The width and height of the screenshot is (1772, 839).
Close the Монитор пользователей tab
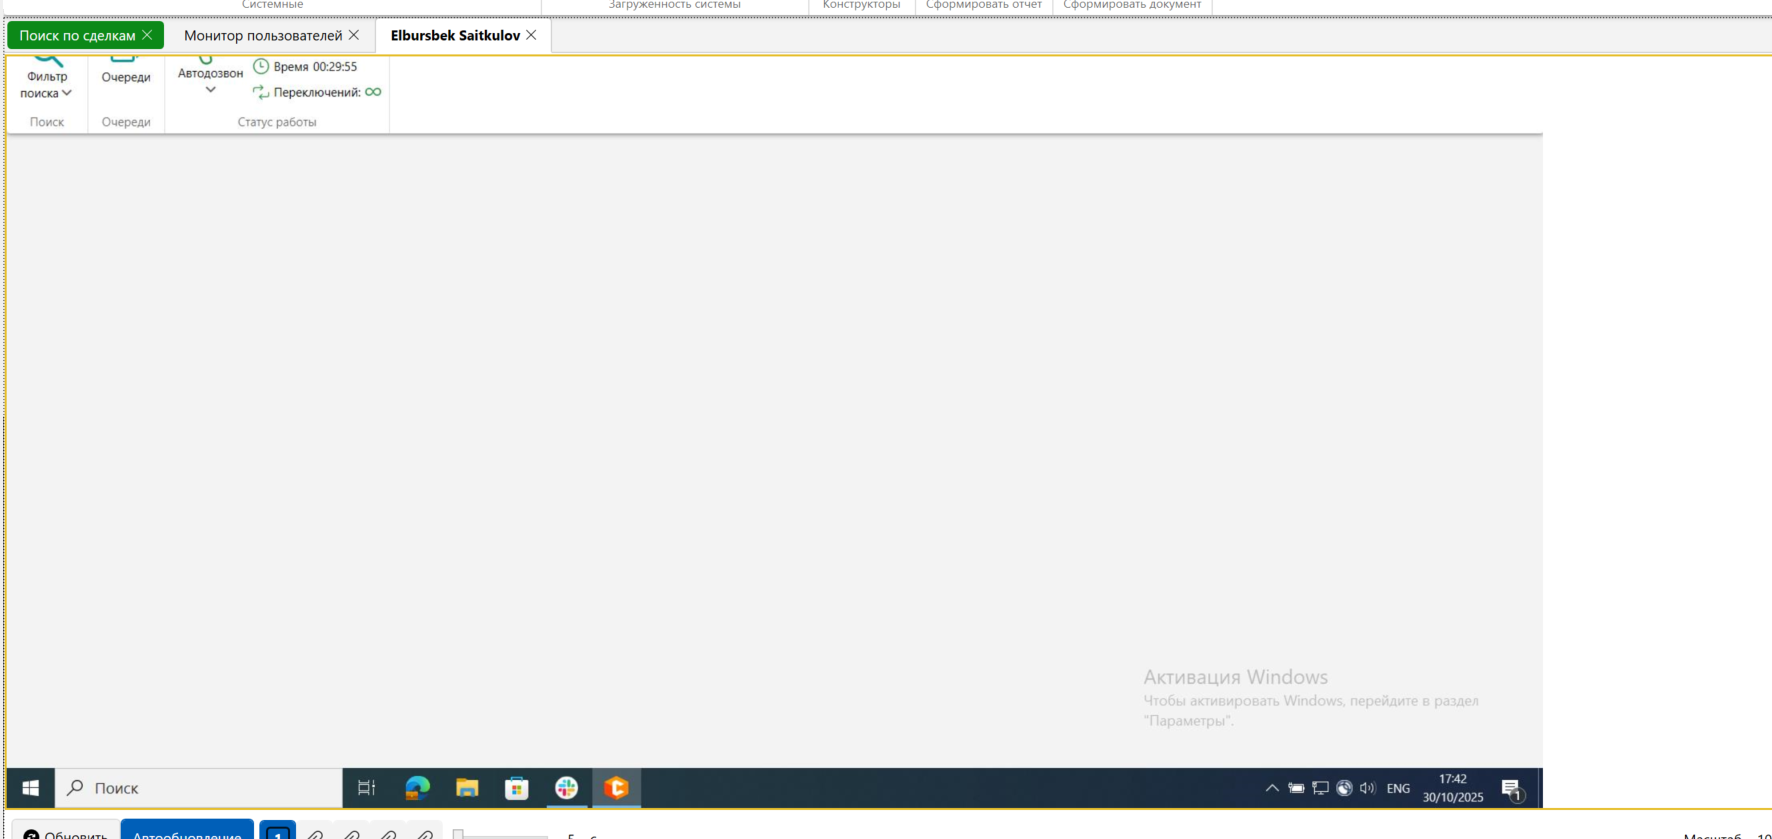(x=354, y=35)
